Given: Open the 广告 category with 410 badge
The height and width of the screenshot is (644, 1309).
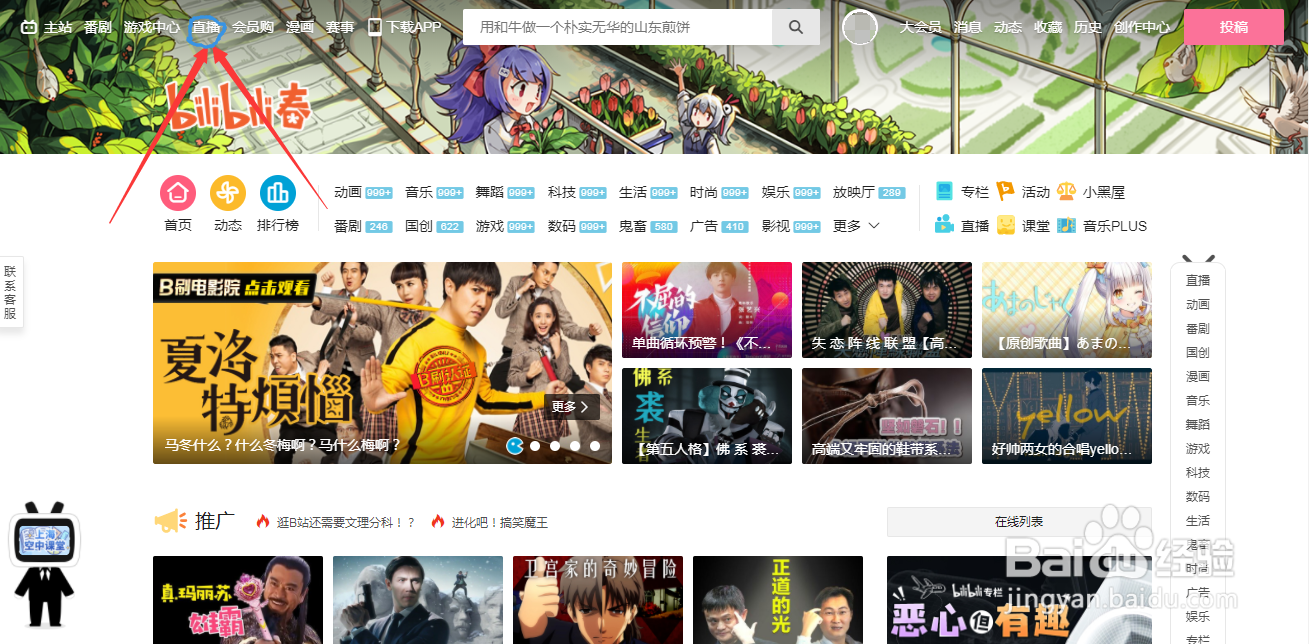Looking at the screenshot, I should (719, 226).
